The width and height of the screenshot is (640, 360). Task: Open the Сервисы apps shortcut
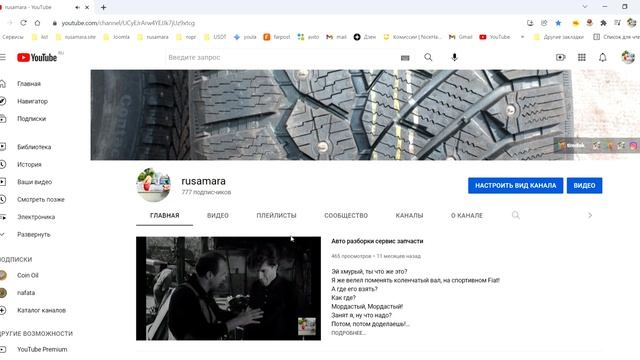point(12,37)
